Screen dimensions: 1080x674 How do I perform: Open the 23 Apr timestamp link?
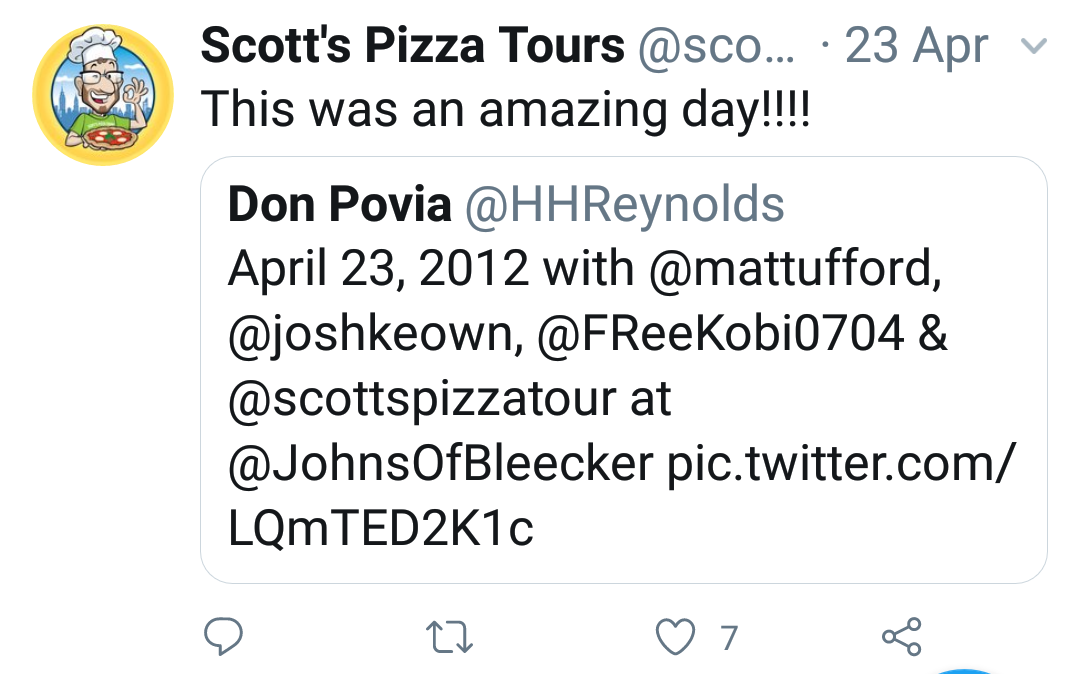tap(917, 46)
